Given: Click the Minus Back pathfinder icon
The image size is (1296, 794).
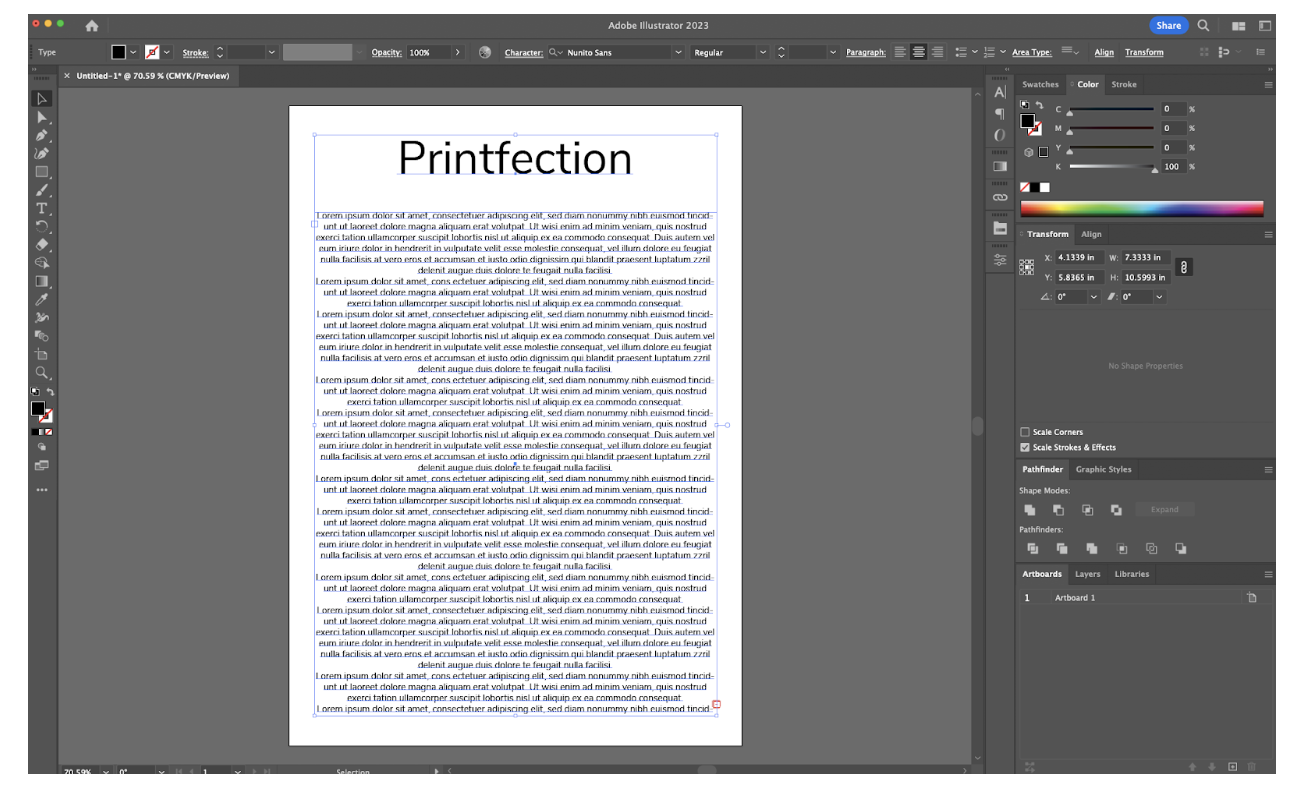Looking at the screenshot, I should pos(1181,548).
